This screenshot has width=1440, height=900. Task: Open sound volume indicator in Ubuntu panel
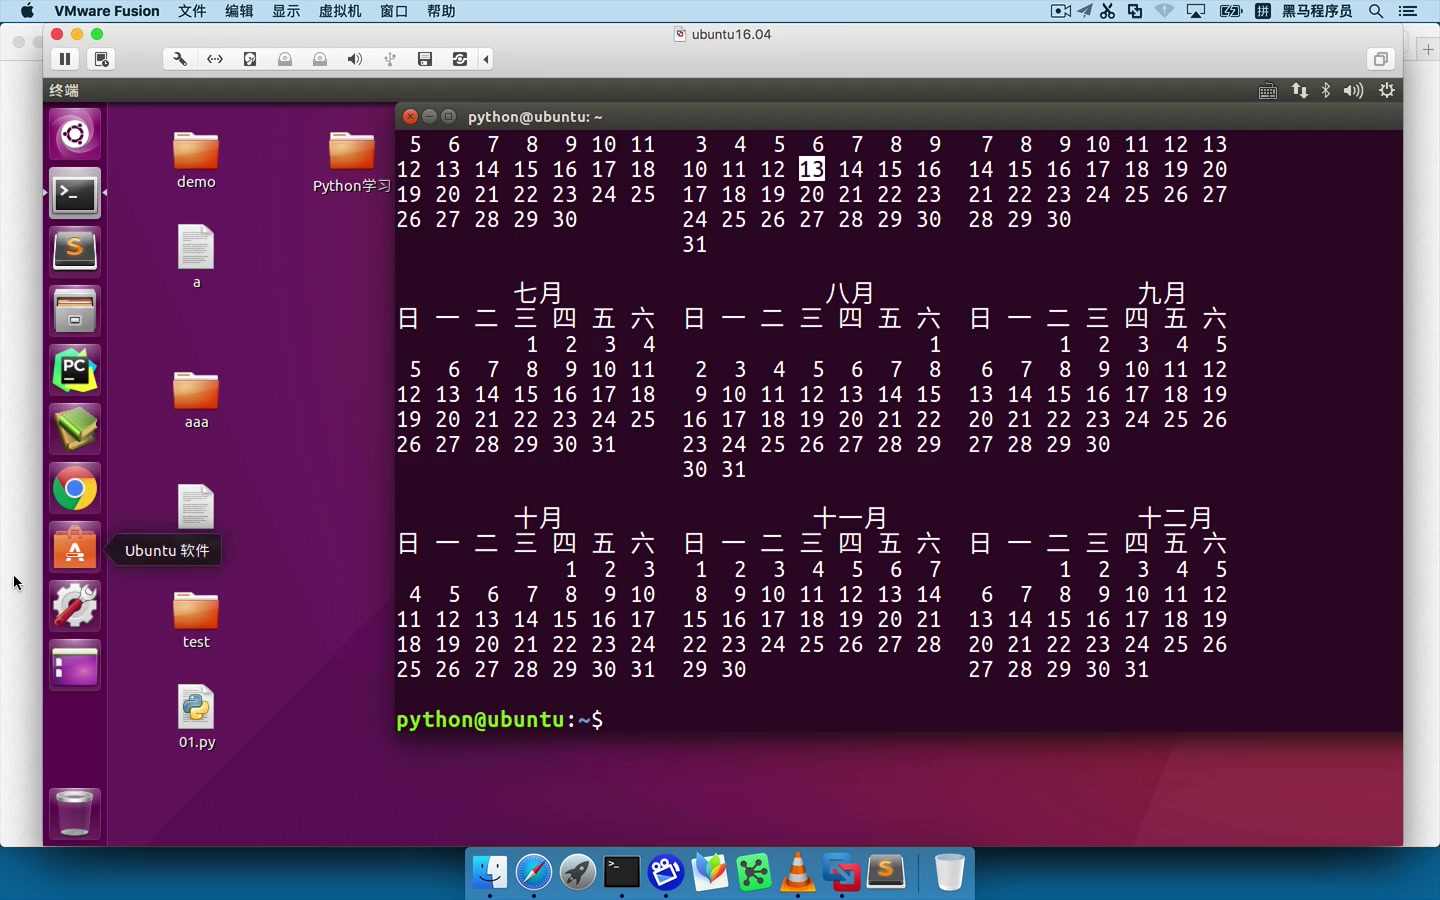point(1354,91)
